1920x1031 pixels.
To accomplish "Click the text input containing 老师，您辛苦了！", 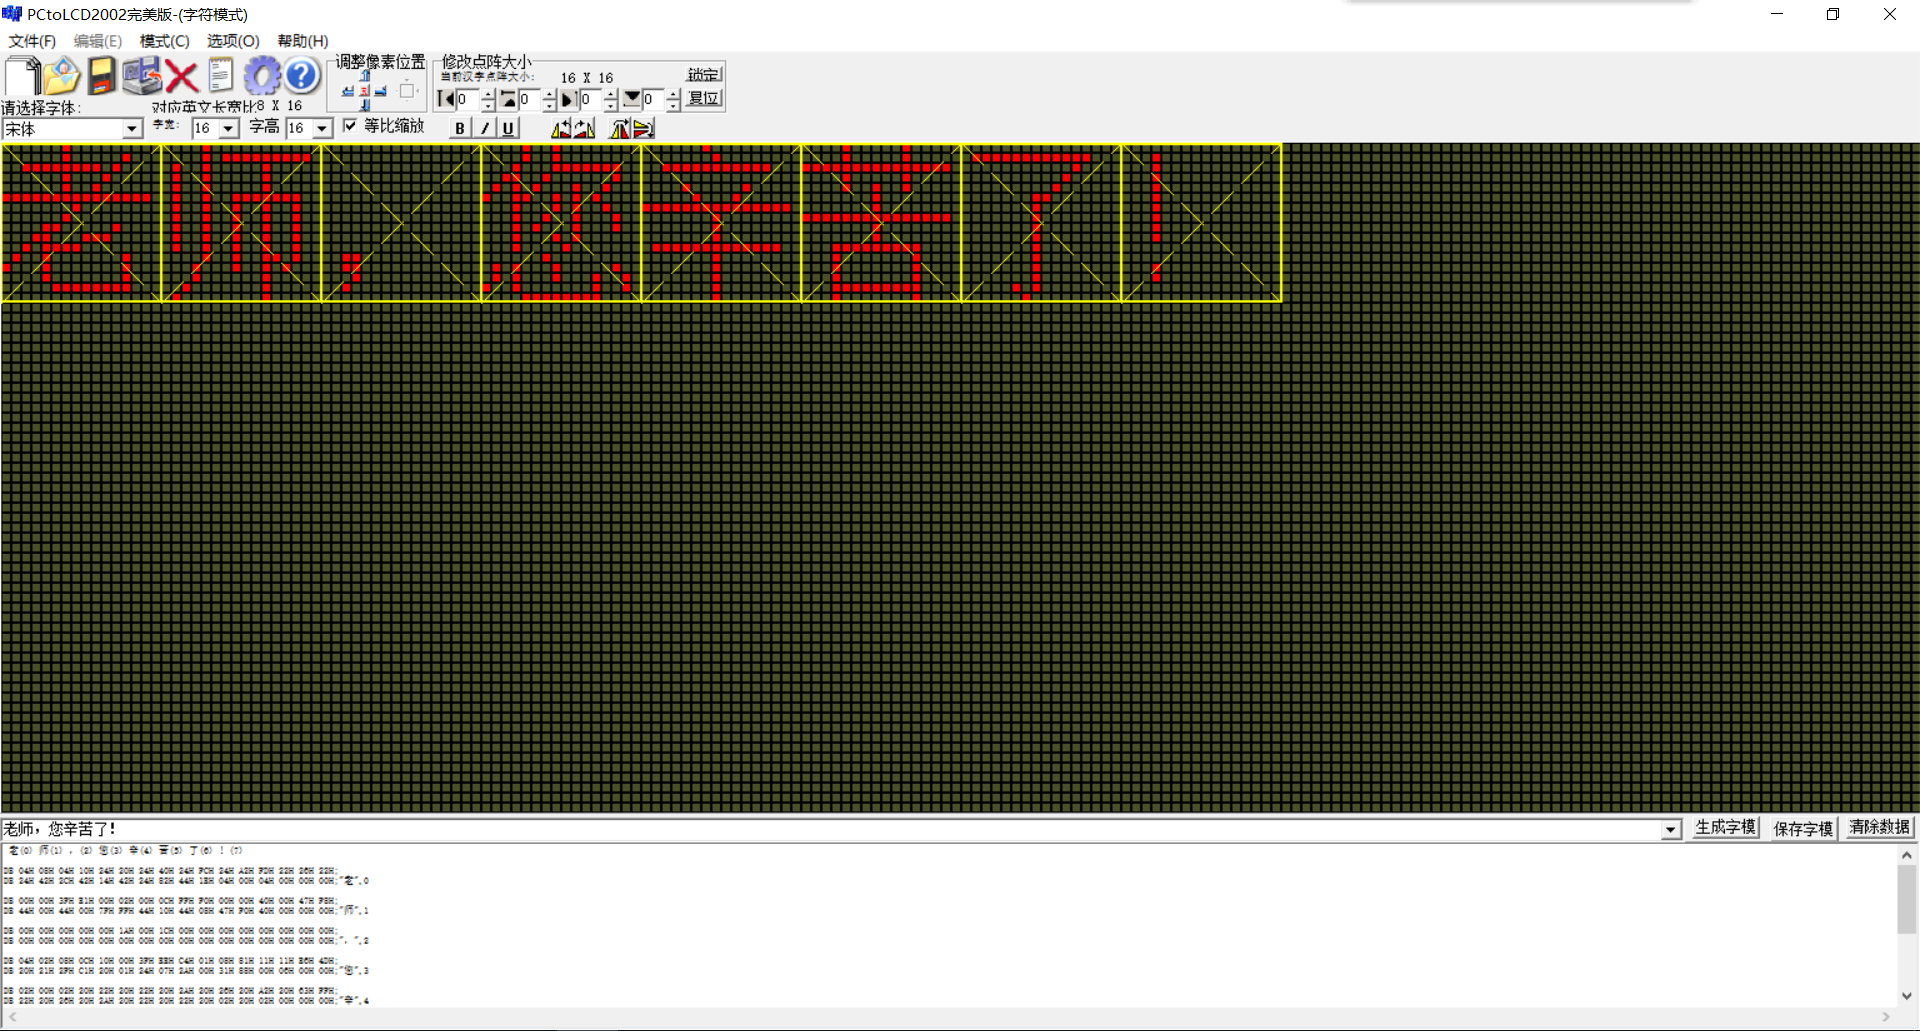I will (x=830, y=830).
